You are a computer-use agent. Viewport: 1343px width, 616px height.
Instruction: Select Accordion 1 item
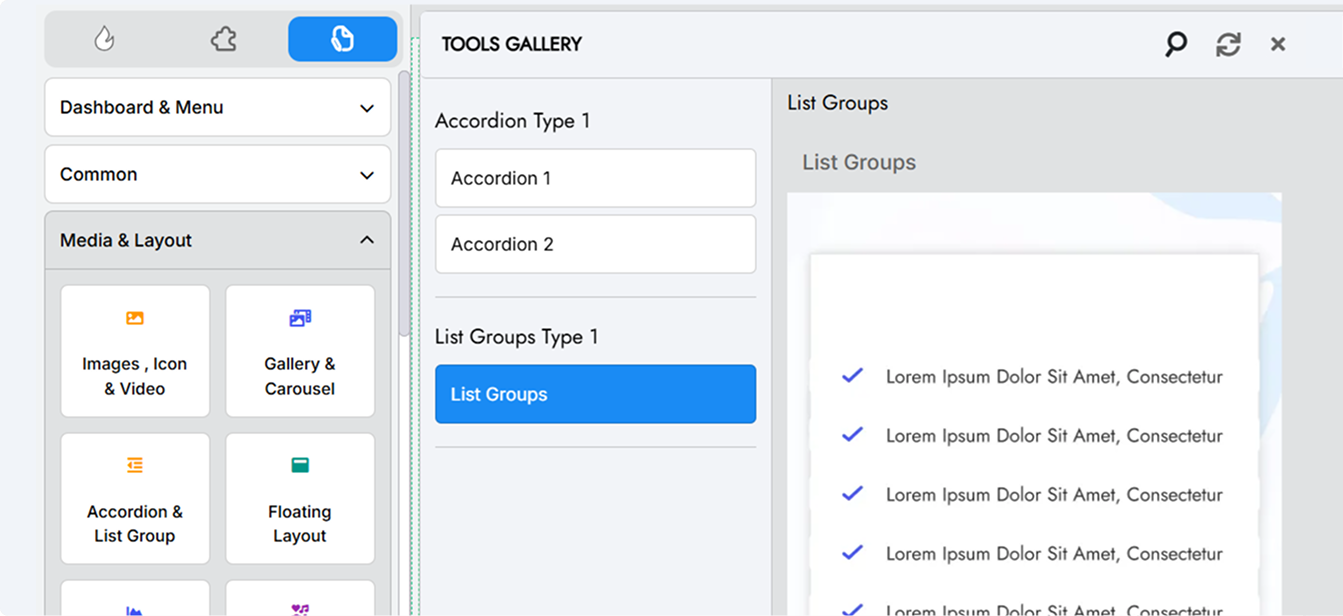coord(596,178)
